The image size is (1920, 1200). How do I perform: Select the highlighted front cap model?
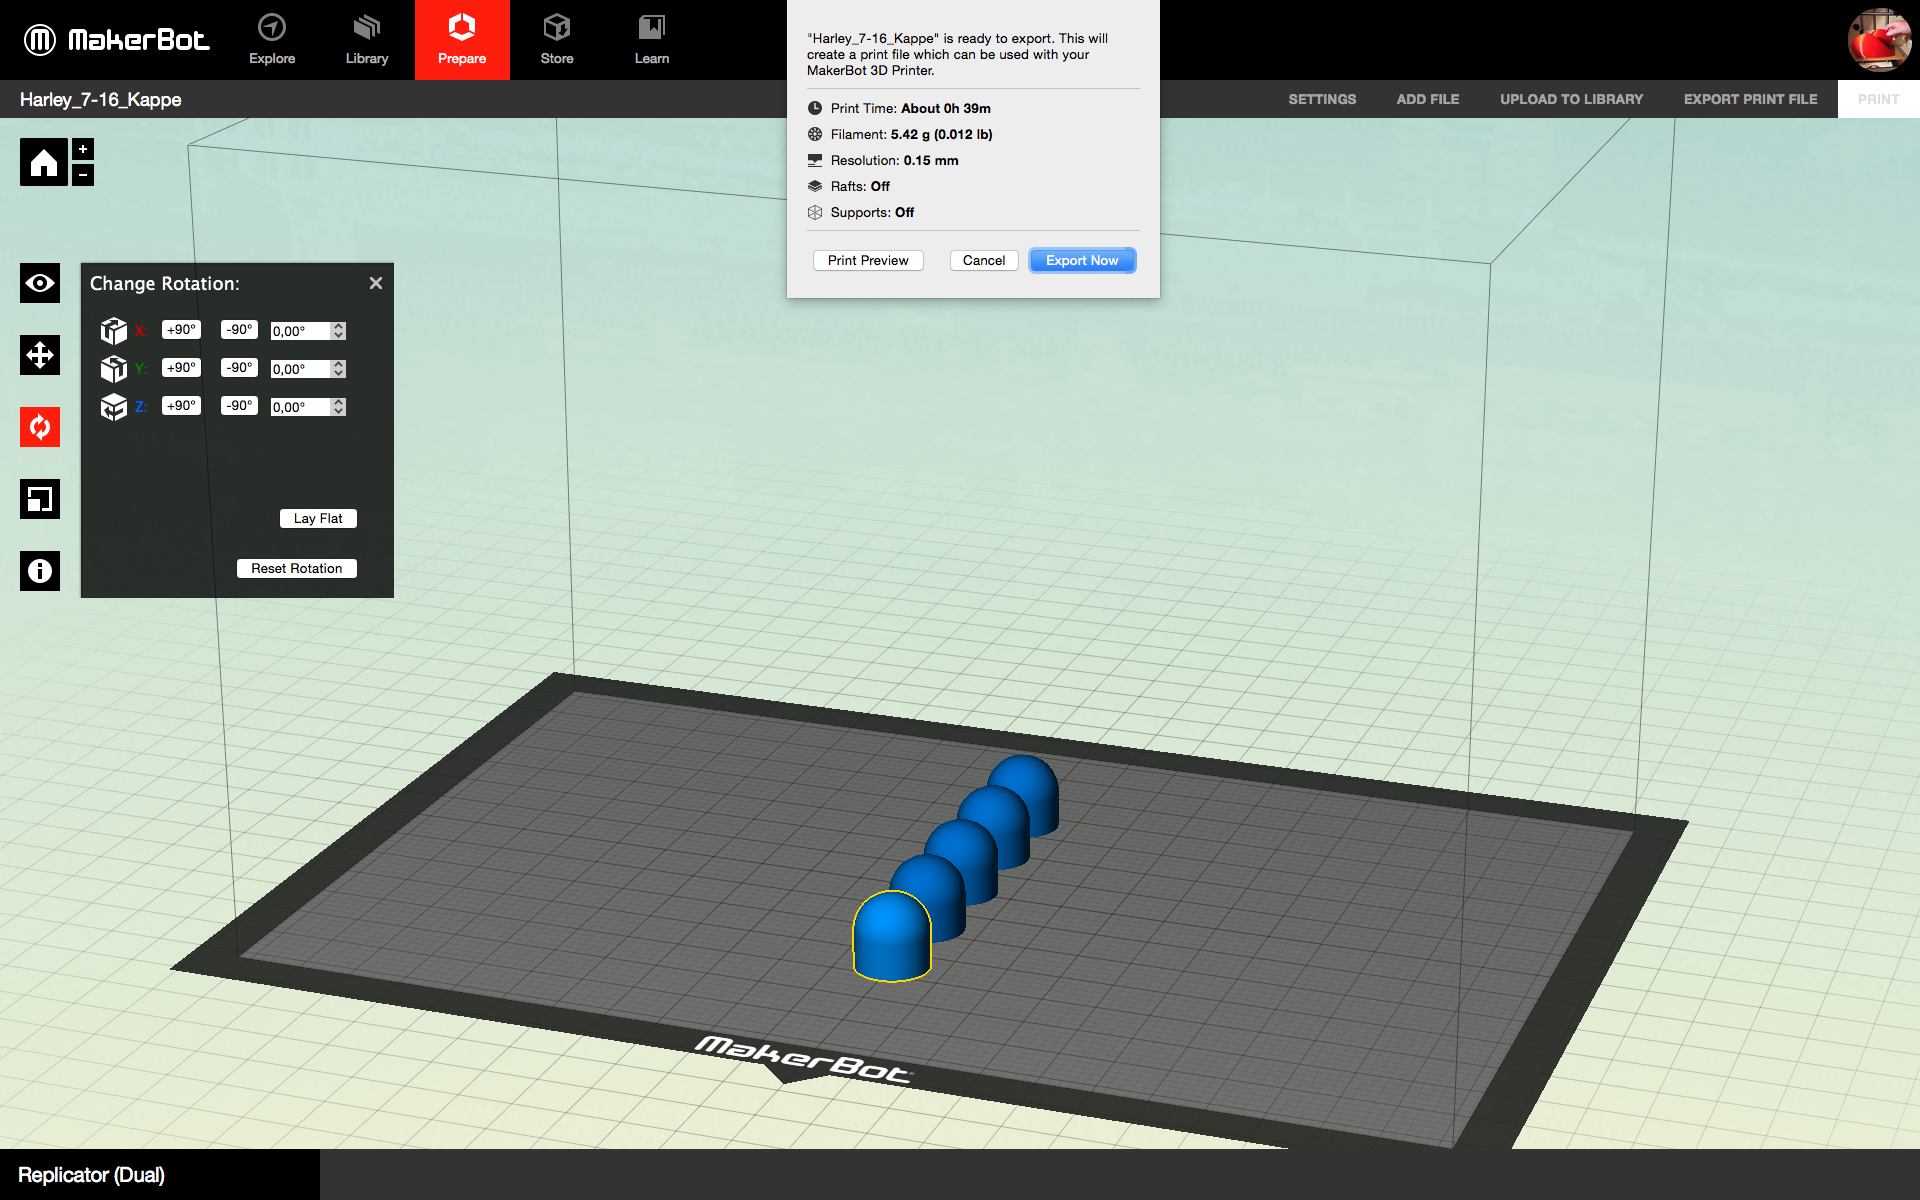[891, 938]
